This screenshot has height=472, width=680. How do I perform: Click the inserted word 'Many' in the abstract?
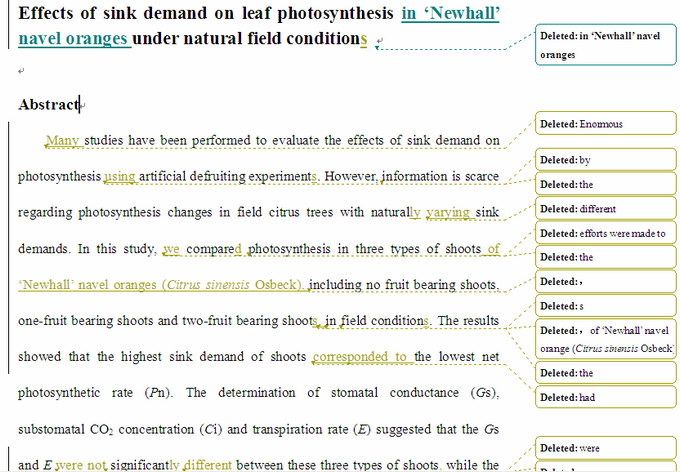pos(63,140)
